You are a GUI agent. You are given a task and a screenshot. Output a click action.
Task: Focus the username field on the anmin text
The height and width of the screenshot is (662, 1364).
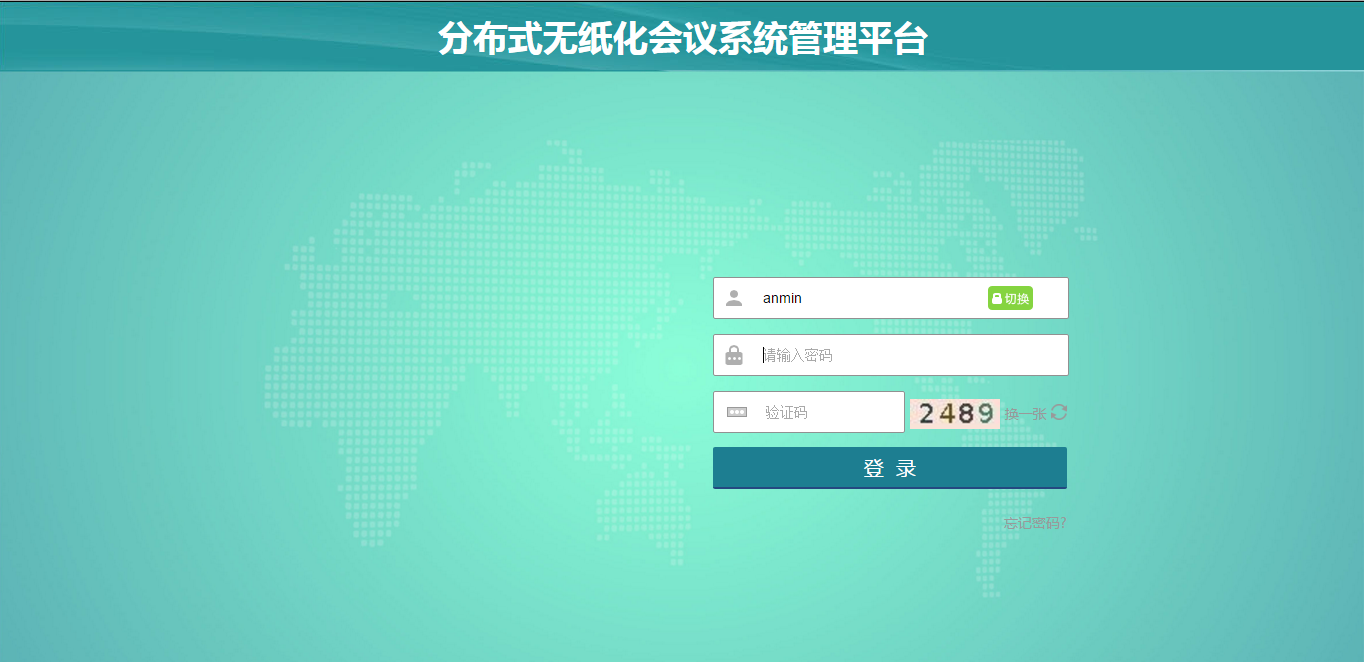click(782, 298)
